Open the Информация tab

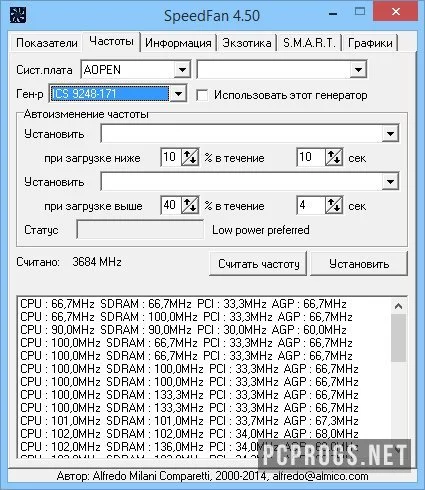pyautogui.click(x=178, y=43)
